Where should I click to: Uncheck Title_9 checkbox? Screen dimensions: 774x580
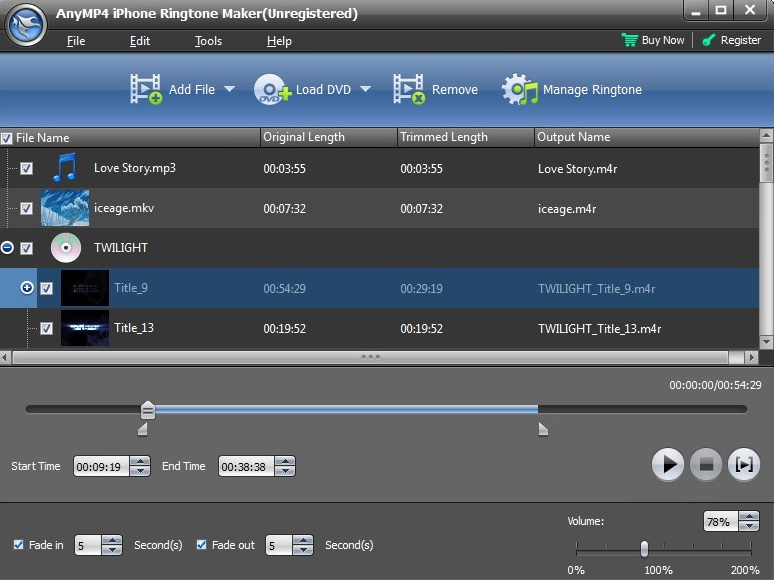coord(46,288)
